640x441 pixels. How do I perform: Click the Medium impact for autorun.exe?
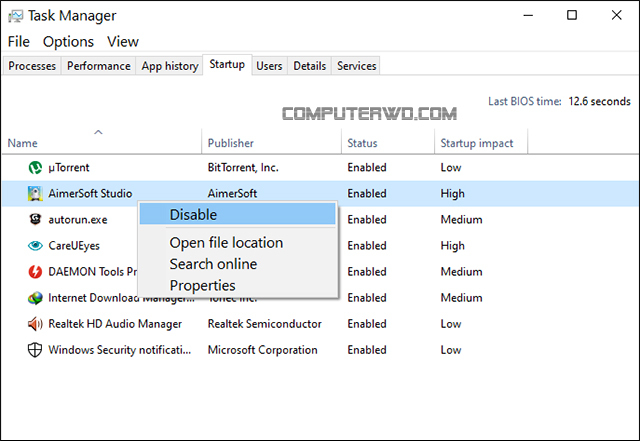click(461, 220)
